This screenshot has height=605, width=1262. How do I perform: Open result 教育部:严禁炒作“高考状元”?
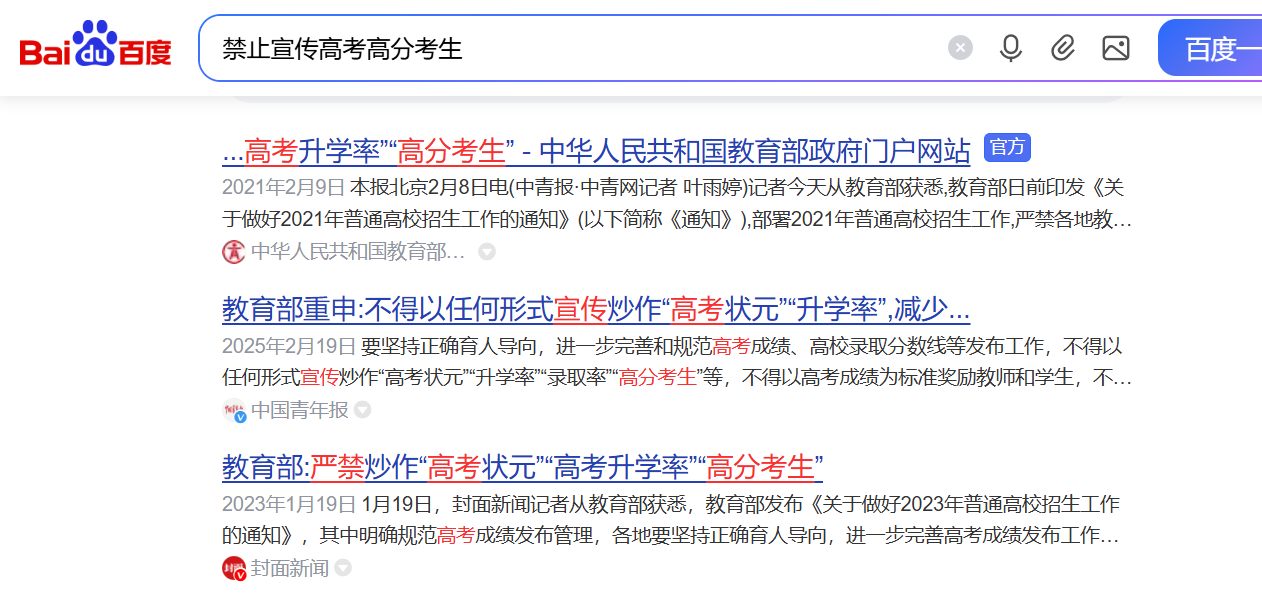click(x=522, y=467)
